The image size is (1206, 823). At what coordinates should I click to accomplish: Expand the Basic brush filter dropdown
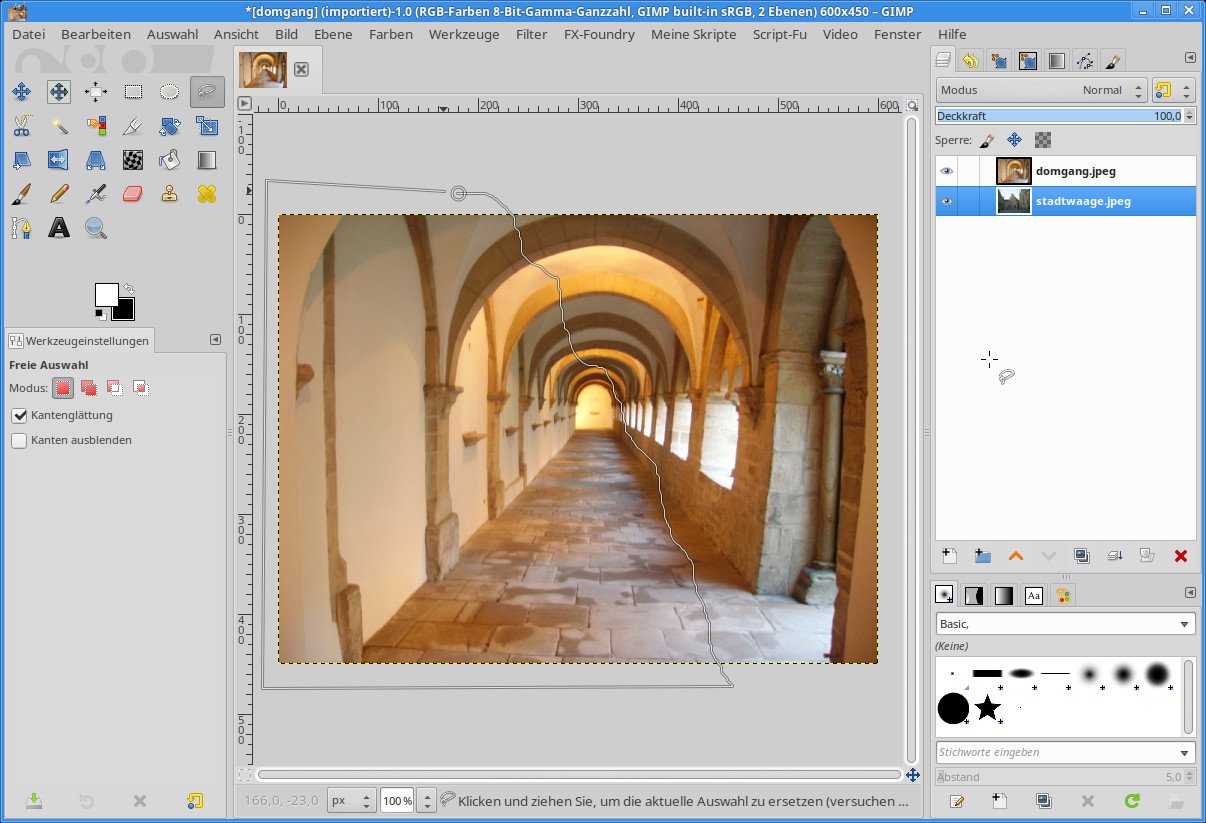1186,624
